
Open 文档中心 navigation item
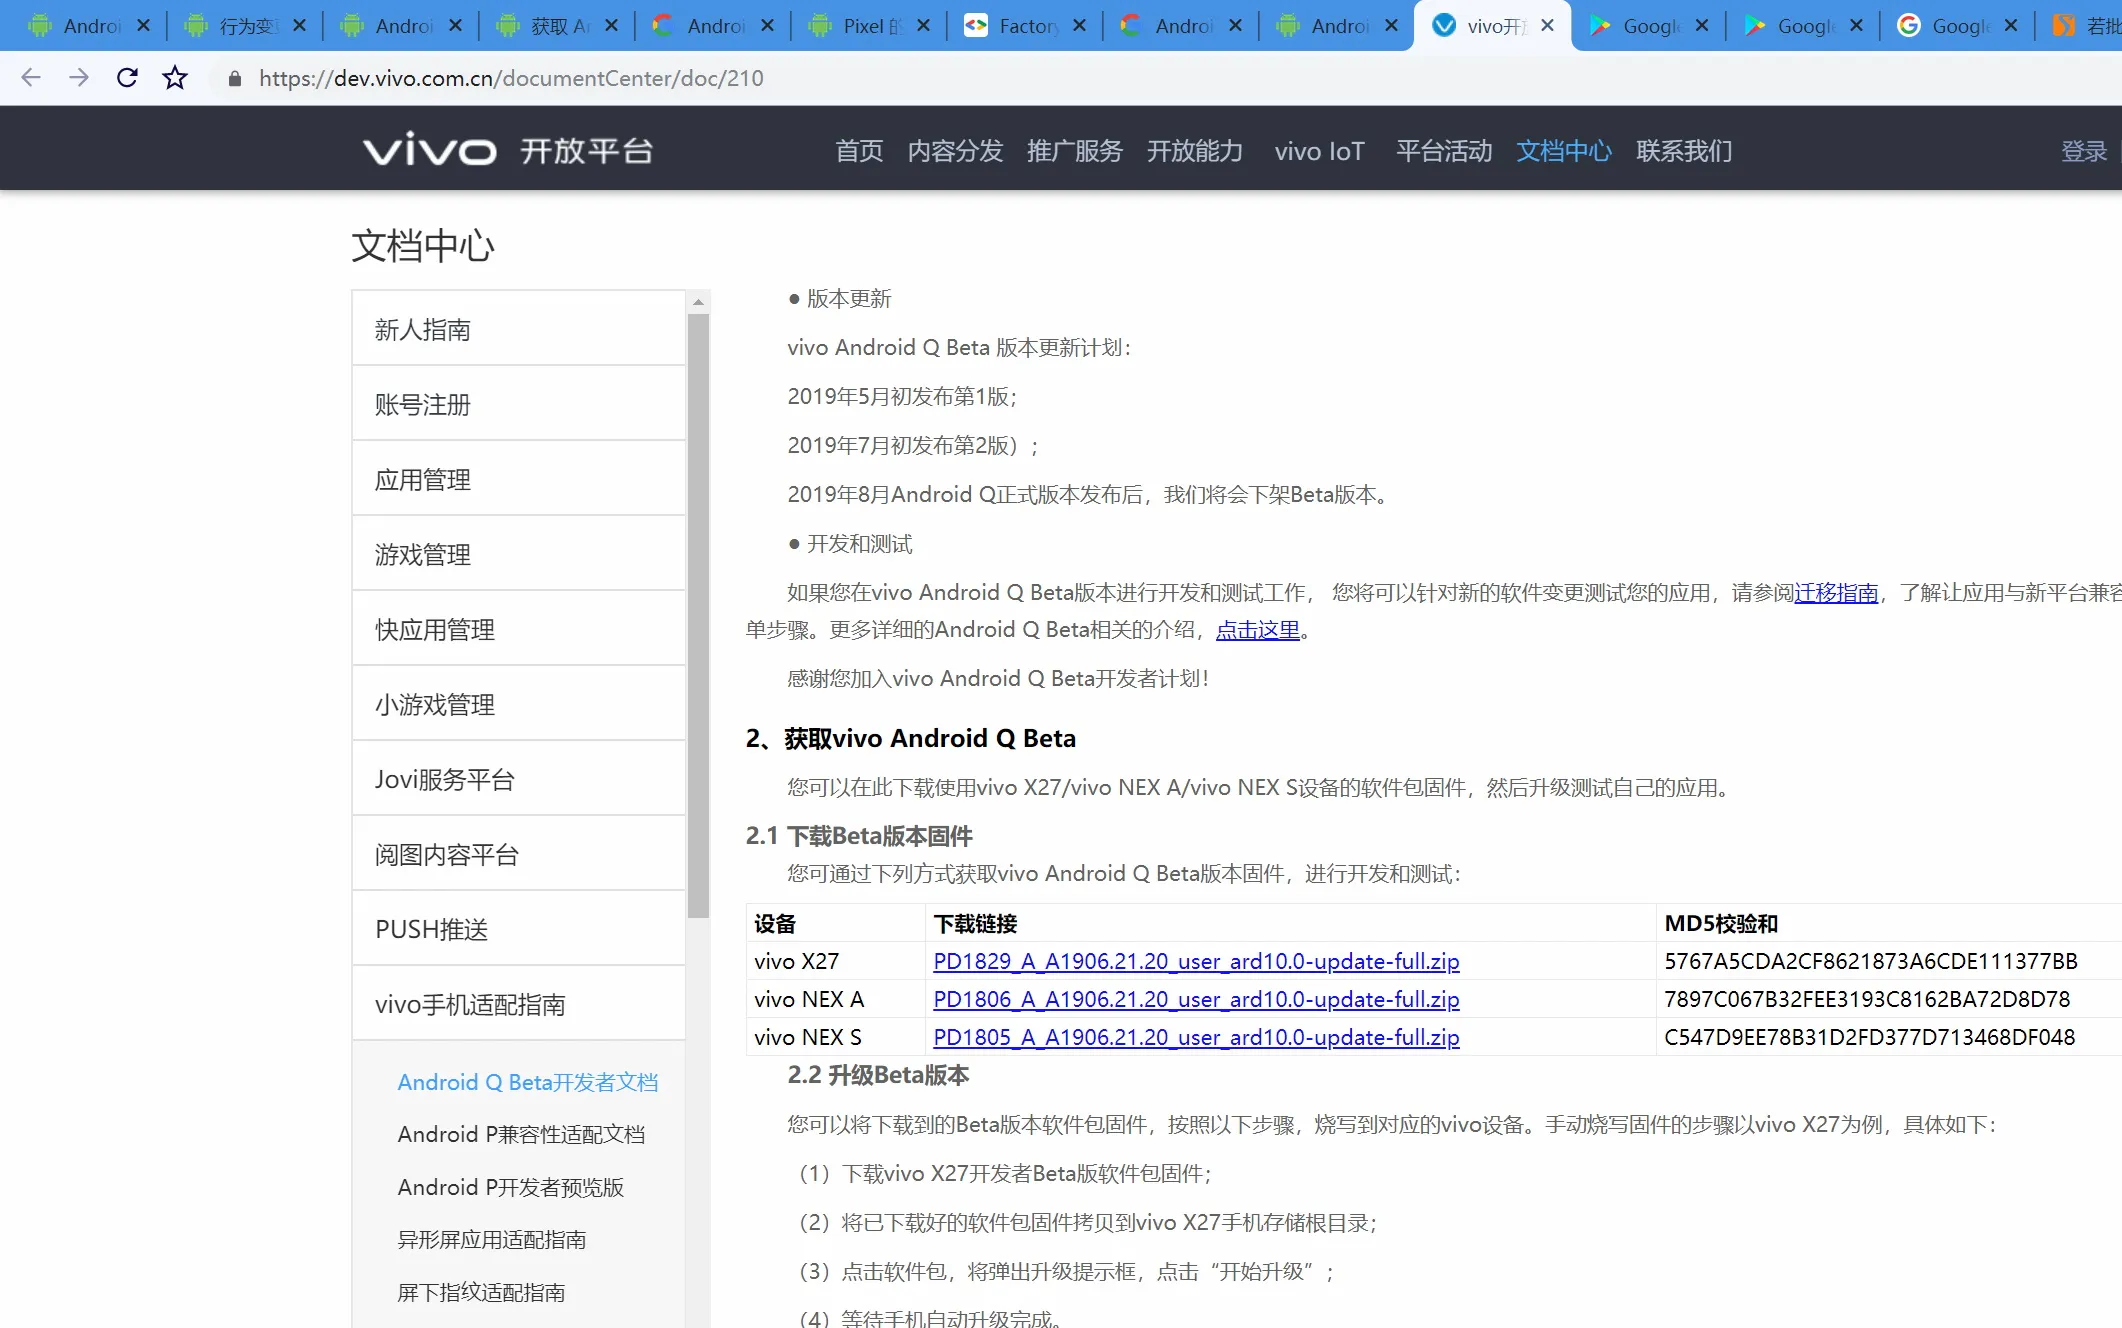coord(1564,151)
